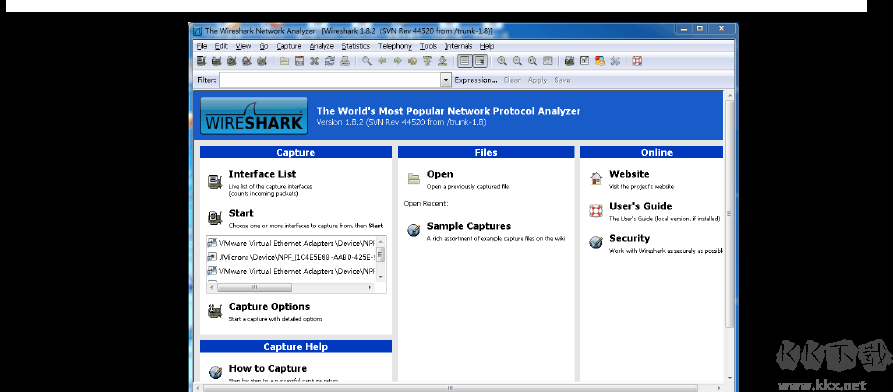The width and height of the screenshot is (893, 392).
Task: Open the Statistics menu
Action: [x=355, y=46]
